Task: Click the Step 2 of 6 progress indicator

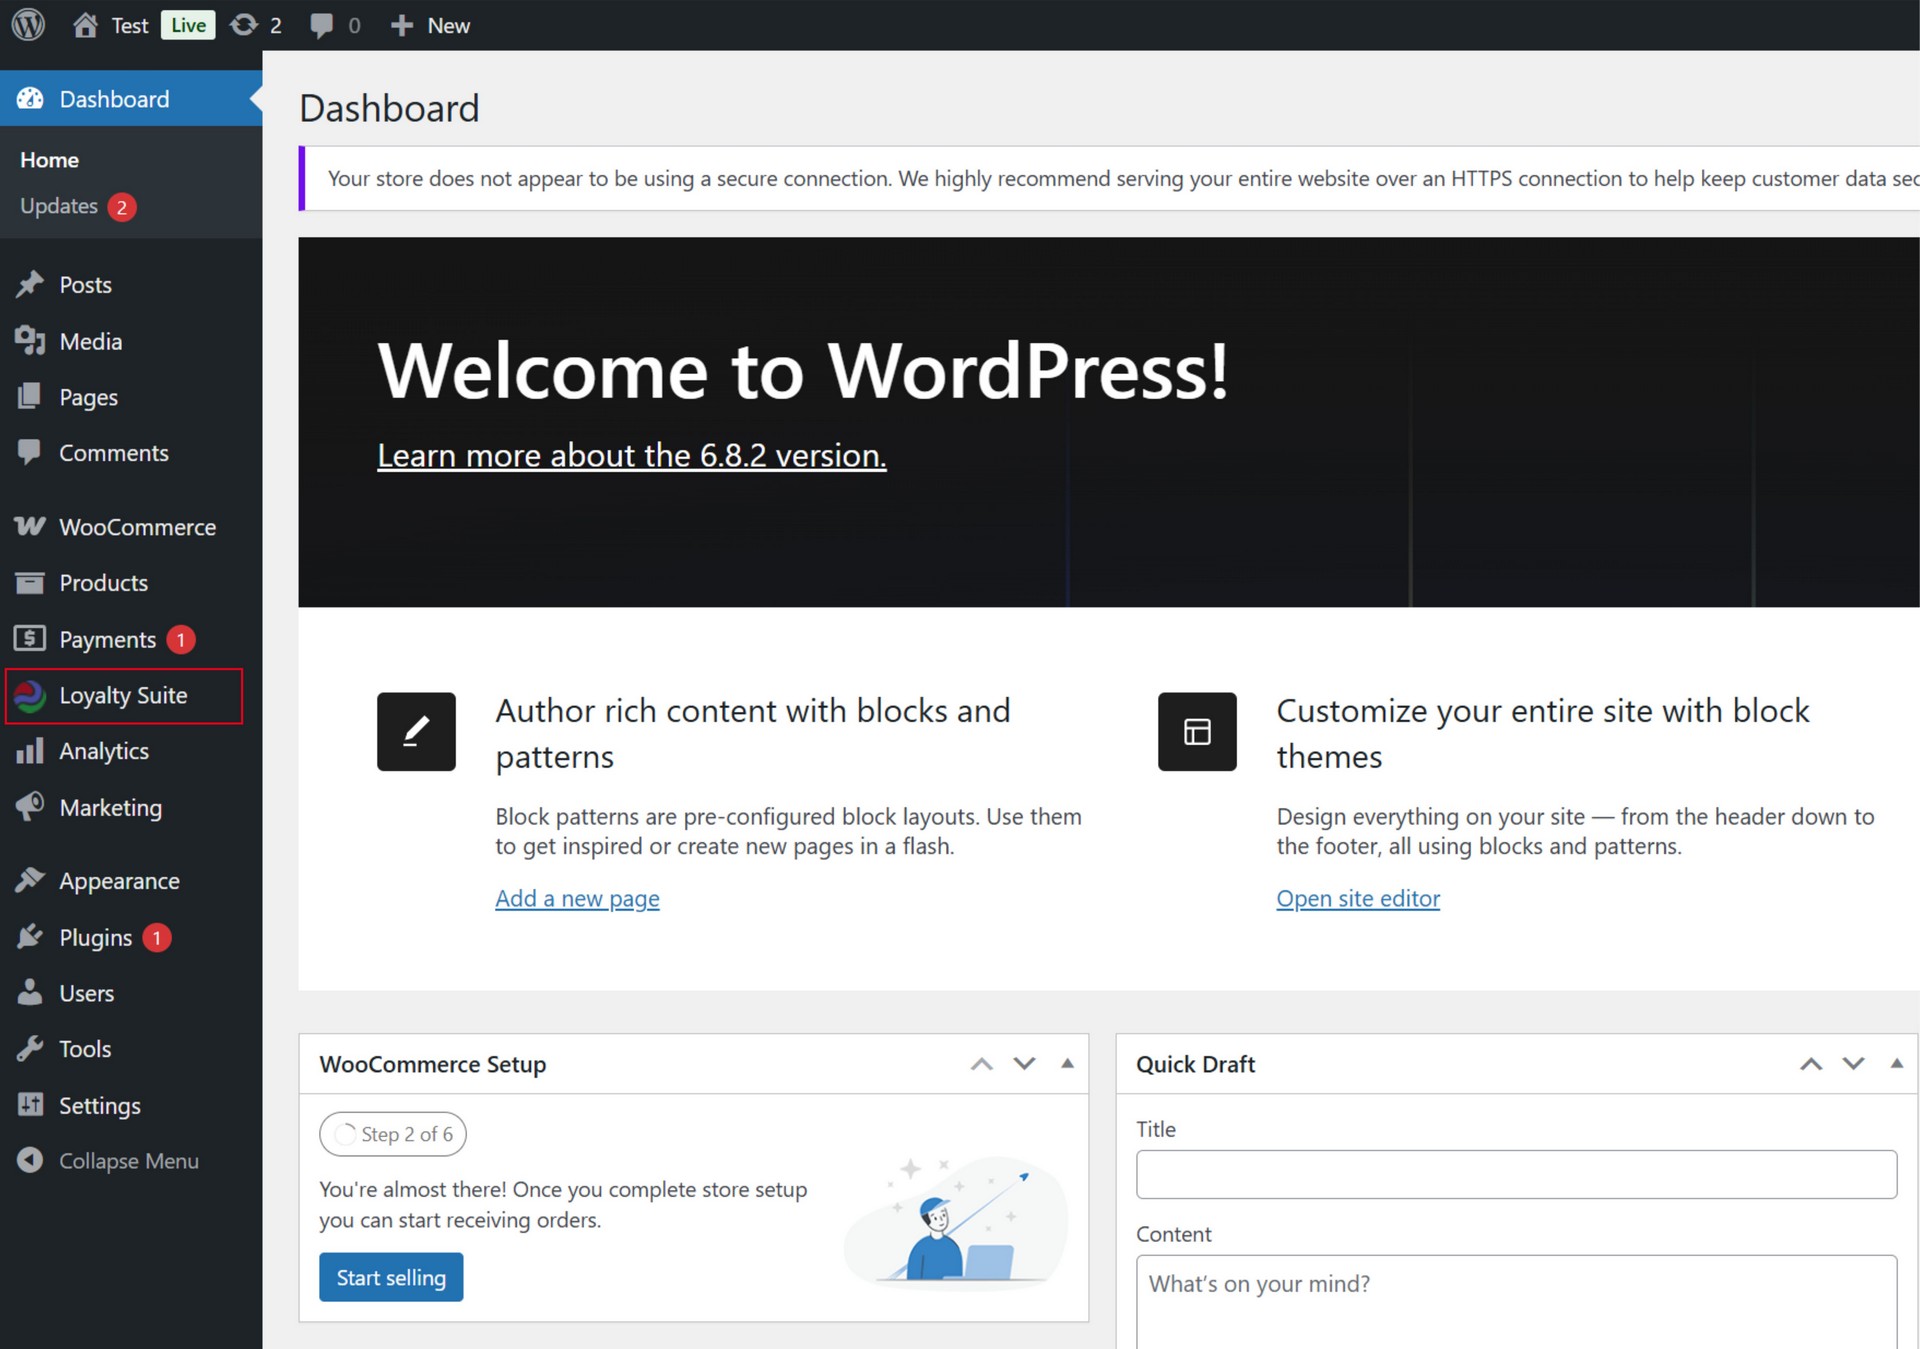Action: [393, 1134]
